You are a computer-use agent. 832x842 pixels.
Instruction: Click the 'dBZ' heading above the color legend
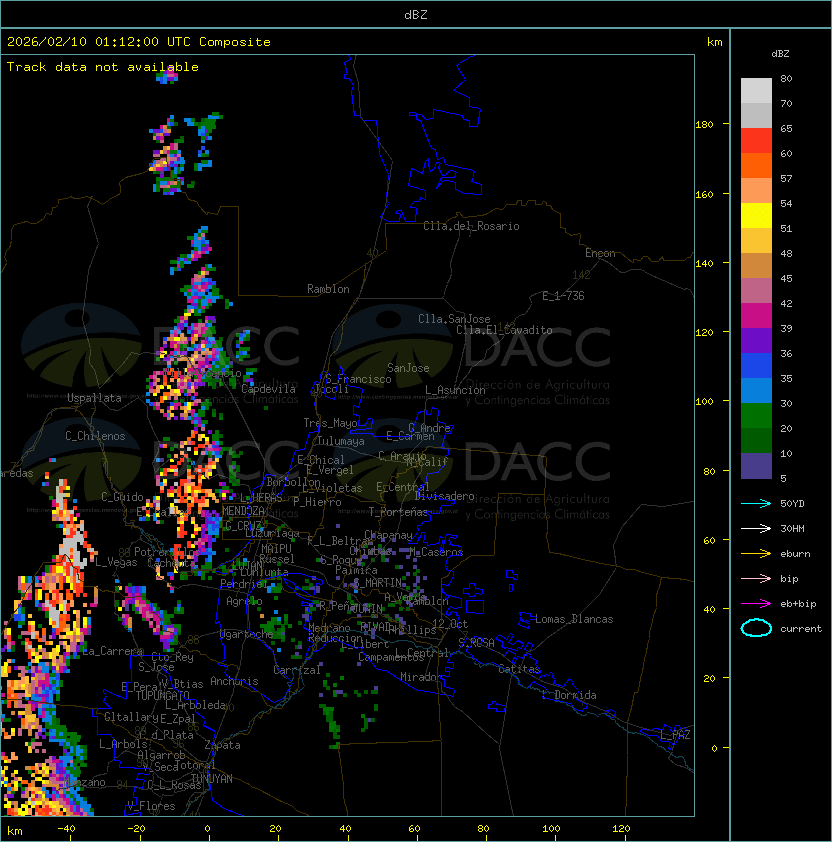tap(780, 54)
